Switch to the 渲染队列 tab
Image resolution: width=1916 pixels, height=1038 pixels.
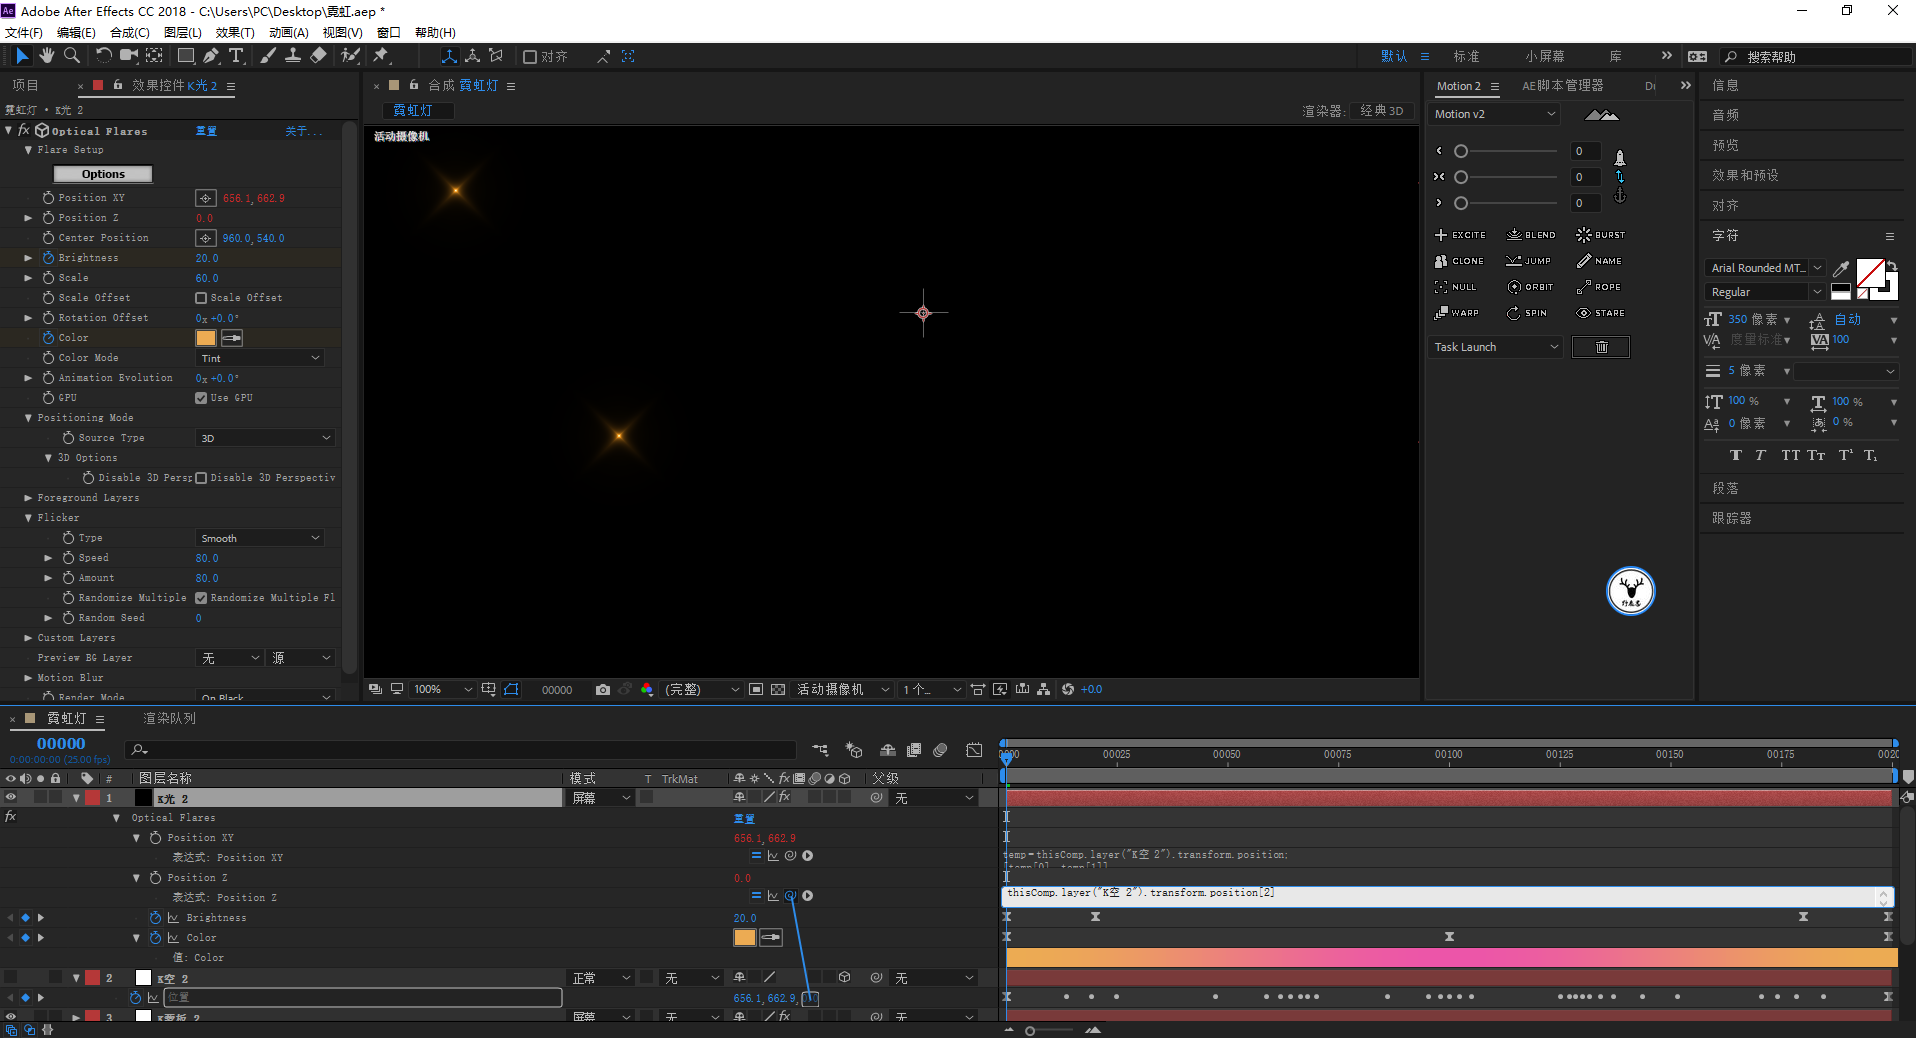pos(169,719)
